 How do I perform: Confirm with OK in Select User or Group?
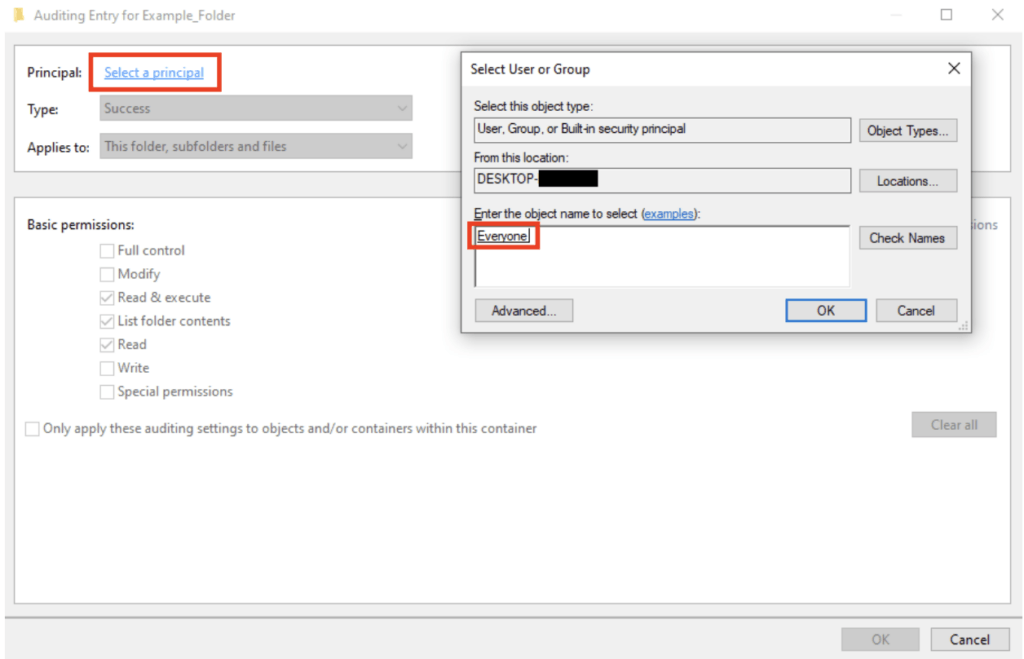[825, 310]
